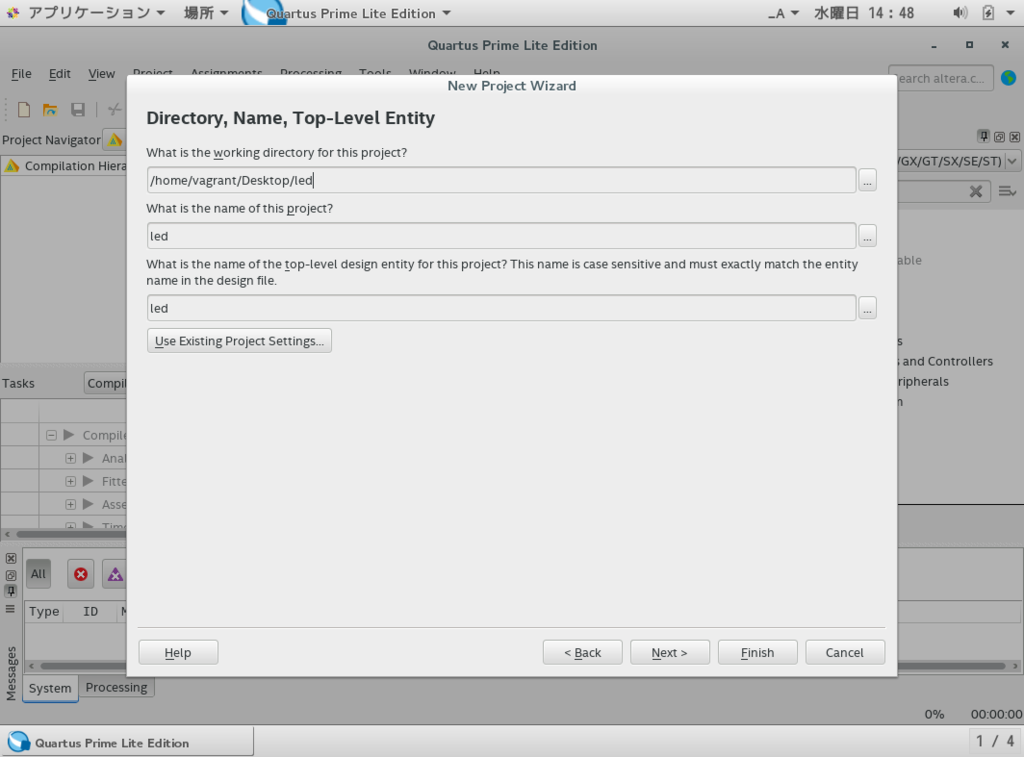The width and height of the screenshot is (1024, 757).
Task: Clear the IP catalog search field
Action: point(976,191)
